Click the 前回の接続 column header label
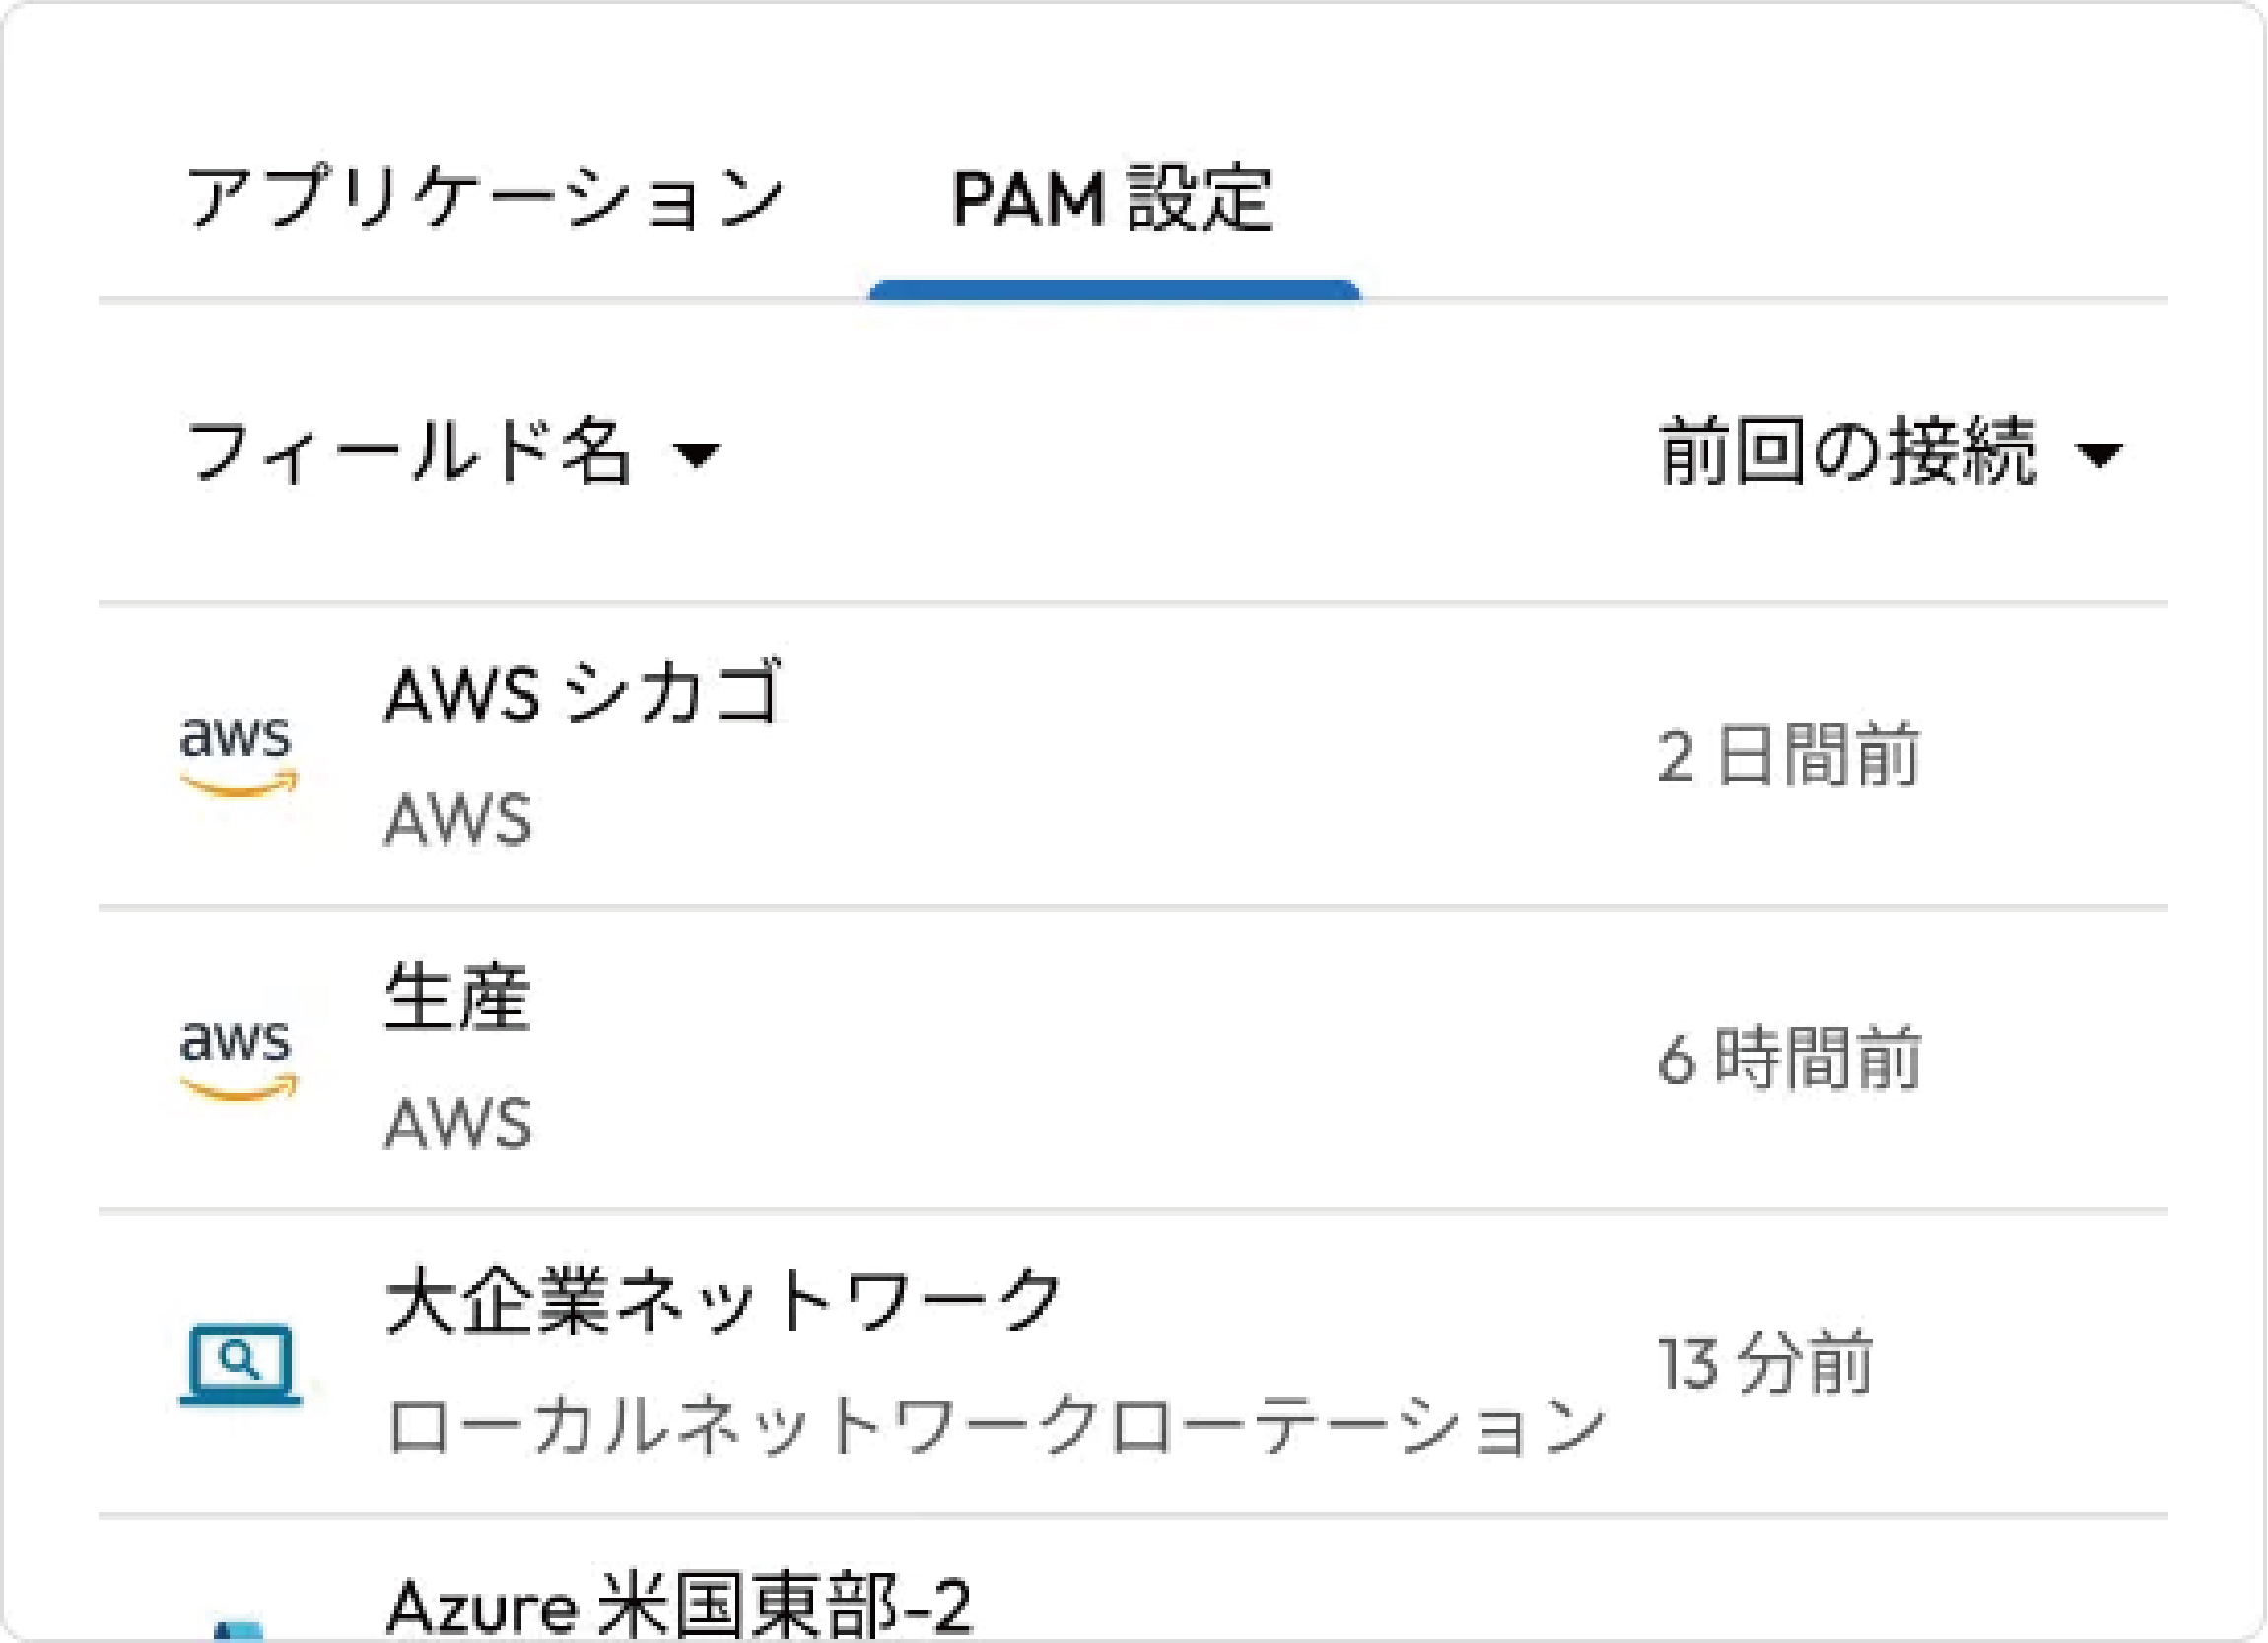2268x1643 pixels. tap(1846, 453)
